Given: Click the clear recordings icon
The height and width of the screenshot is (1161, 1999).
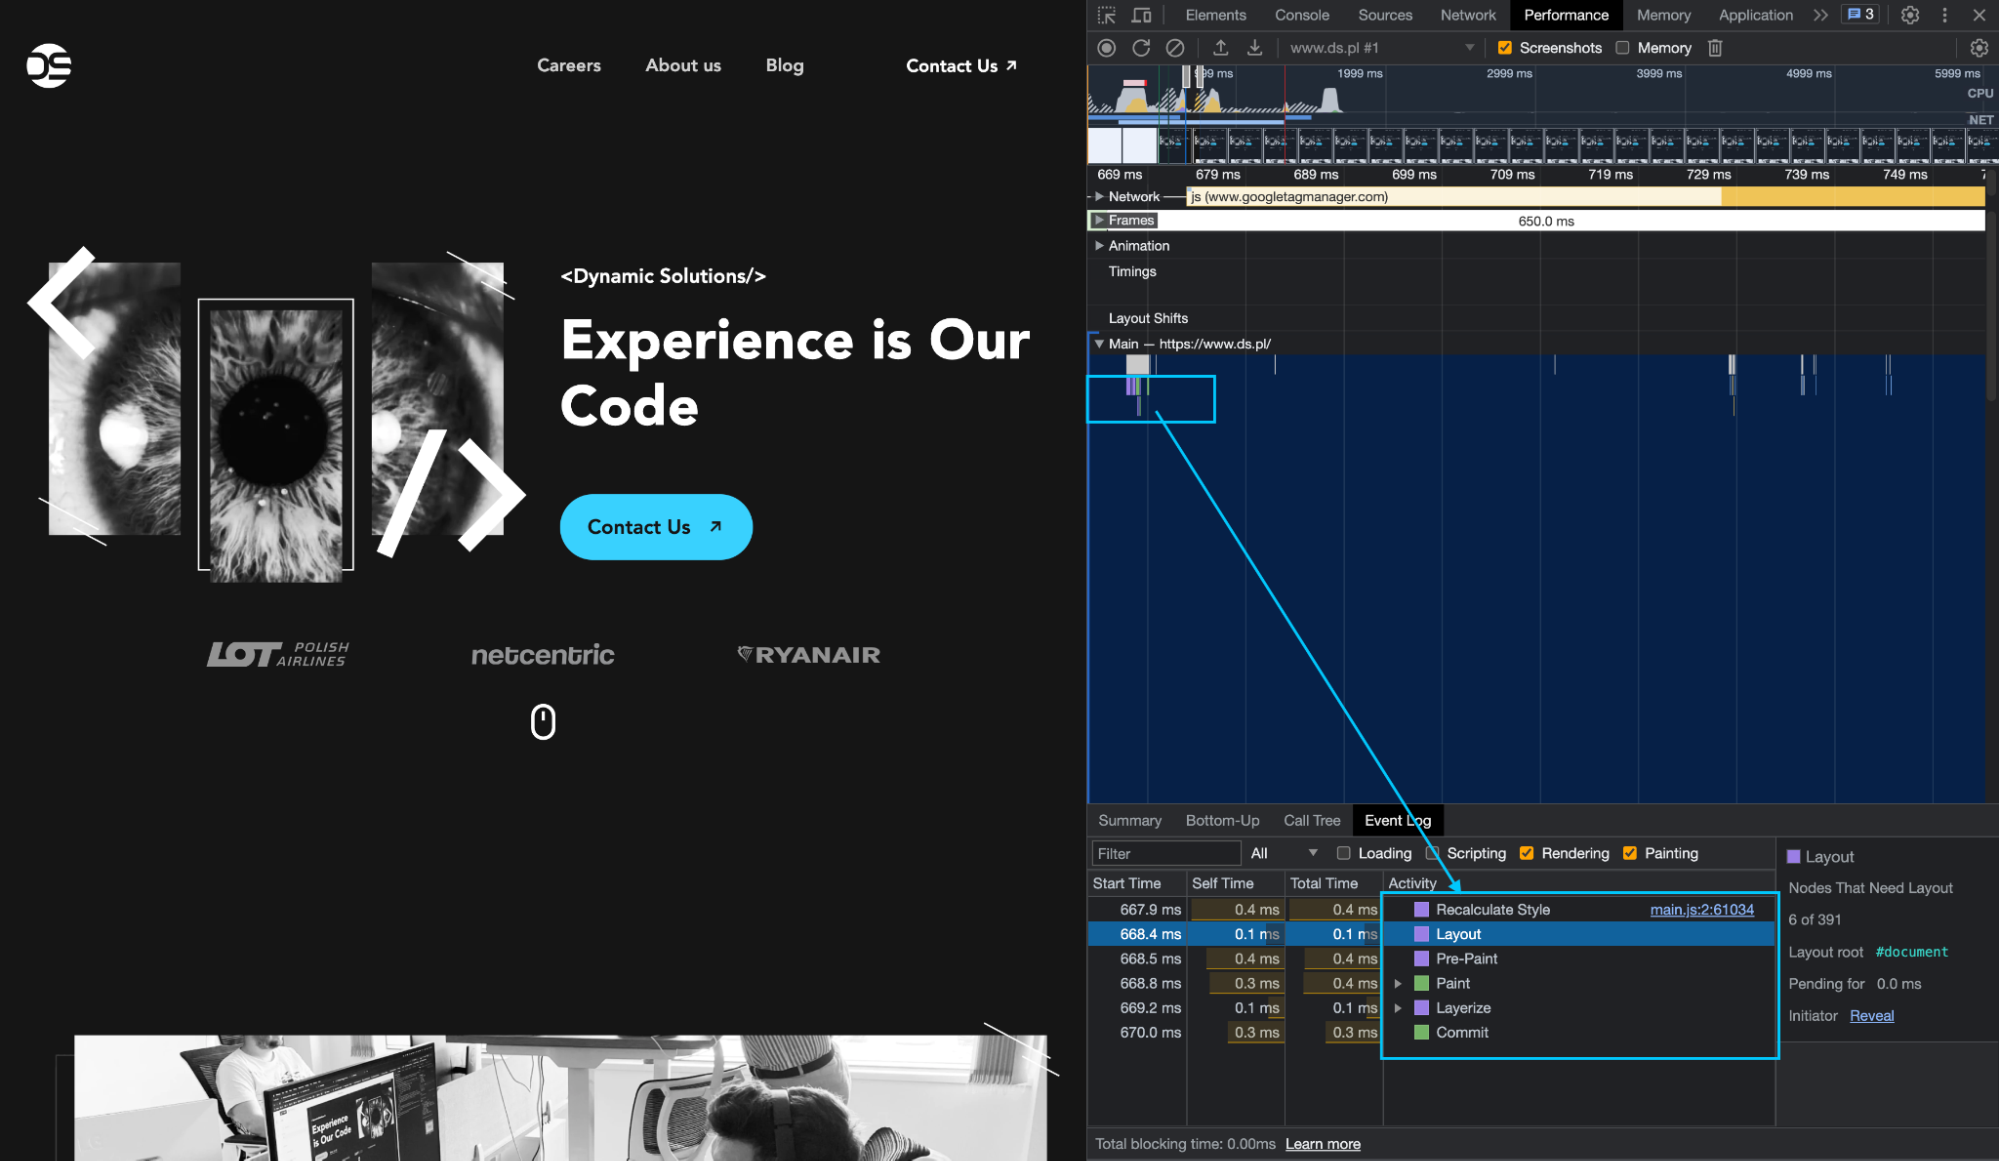Looking at the screenshot, I should click(1177, 47).
